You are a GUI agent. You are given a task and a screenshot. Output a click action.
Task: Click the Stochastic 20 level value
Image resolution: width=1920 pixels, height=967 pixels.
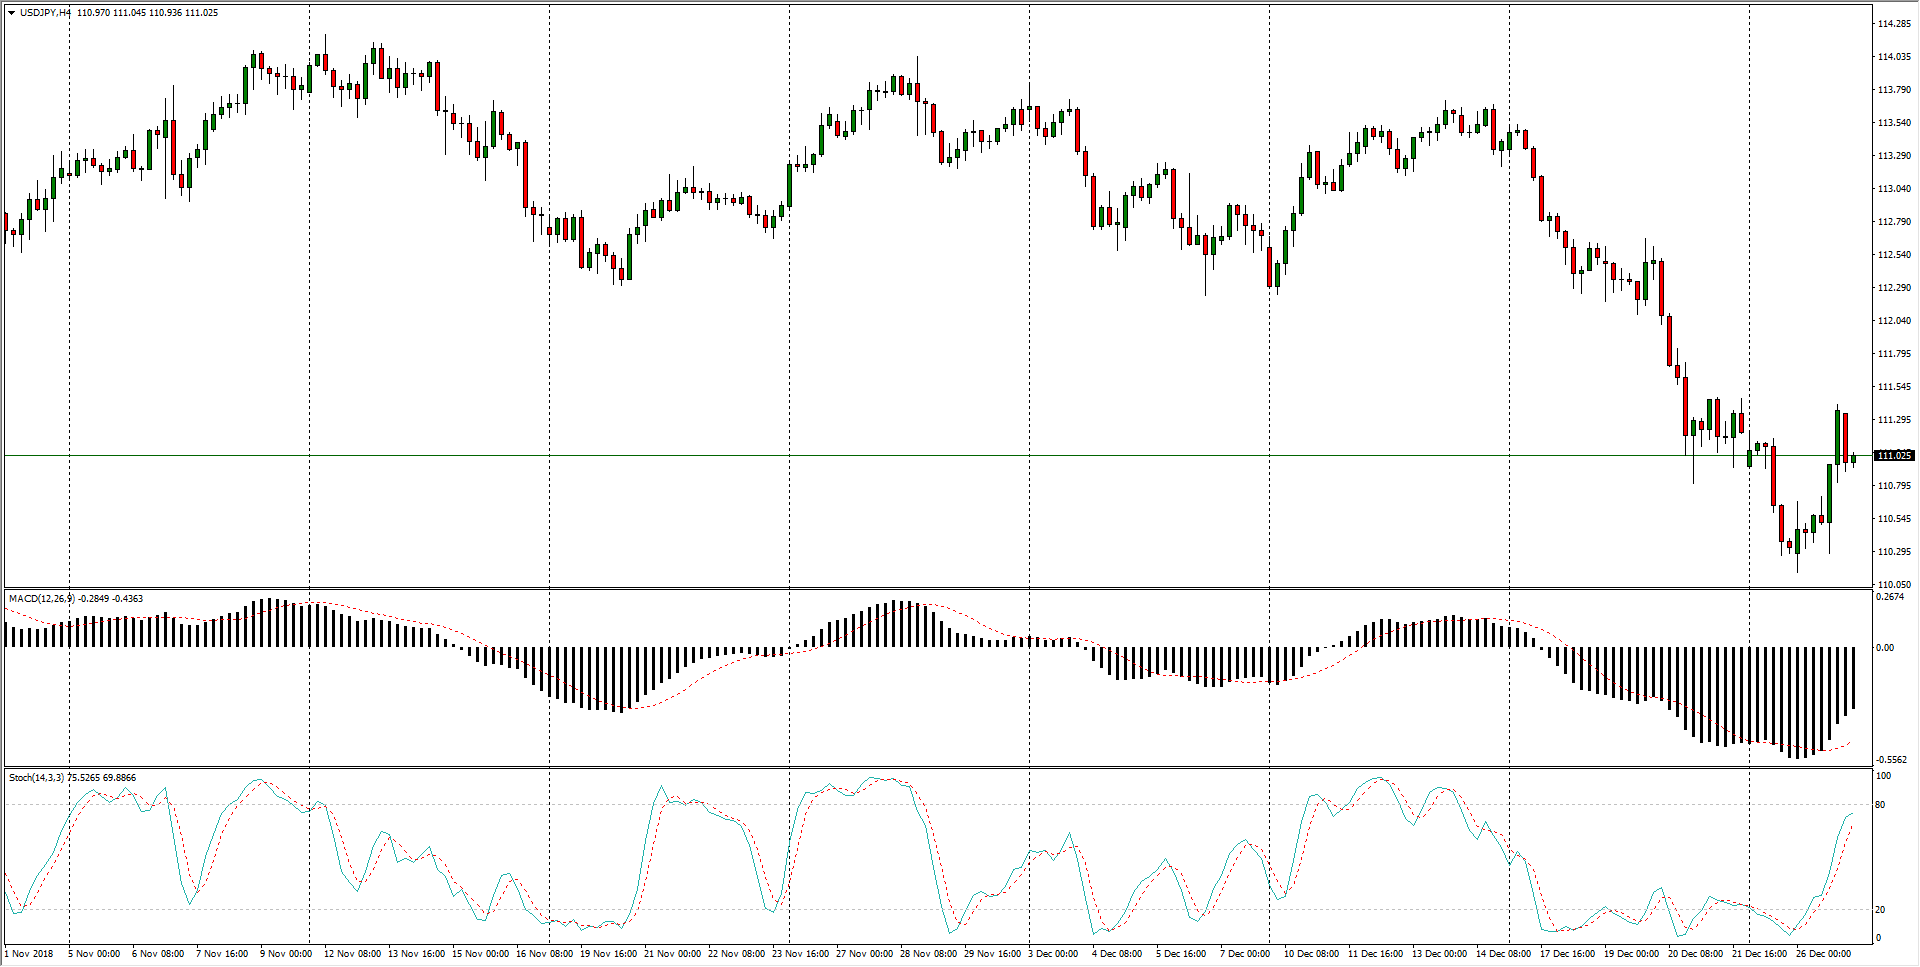(x=1881, y=910)
